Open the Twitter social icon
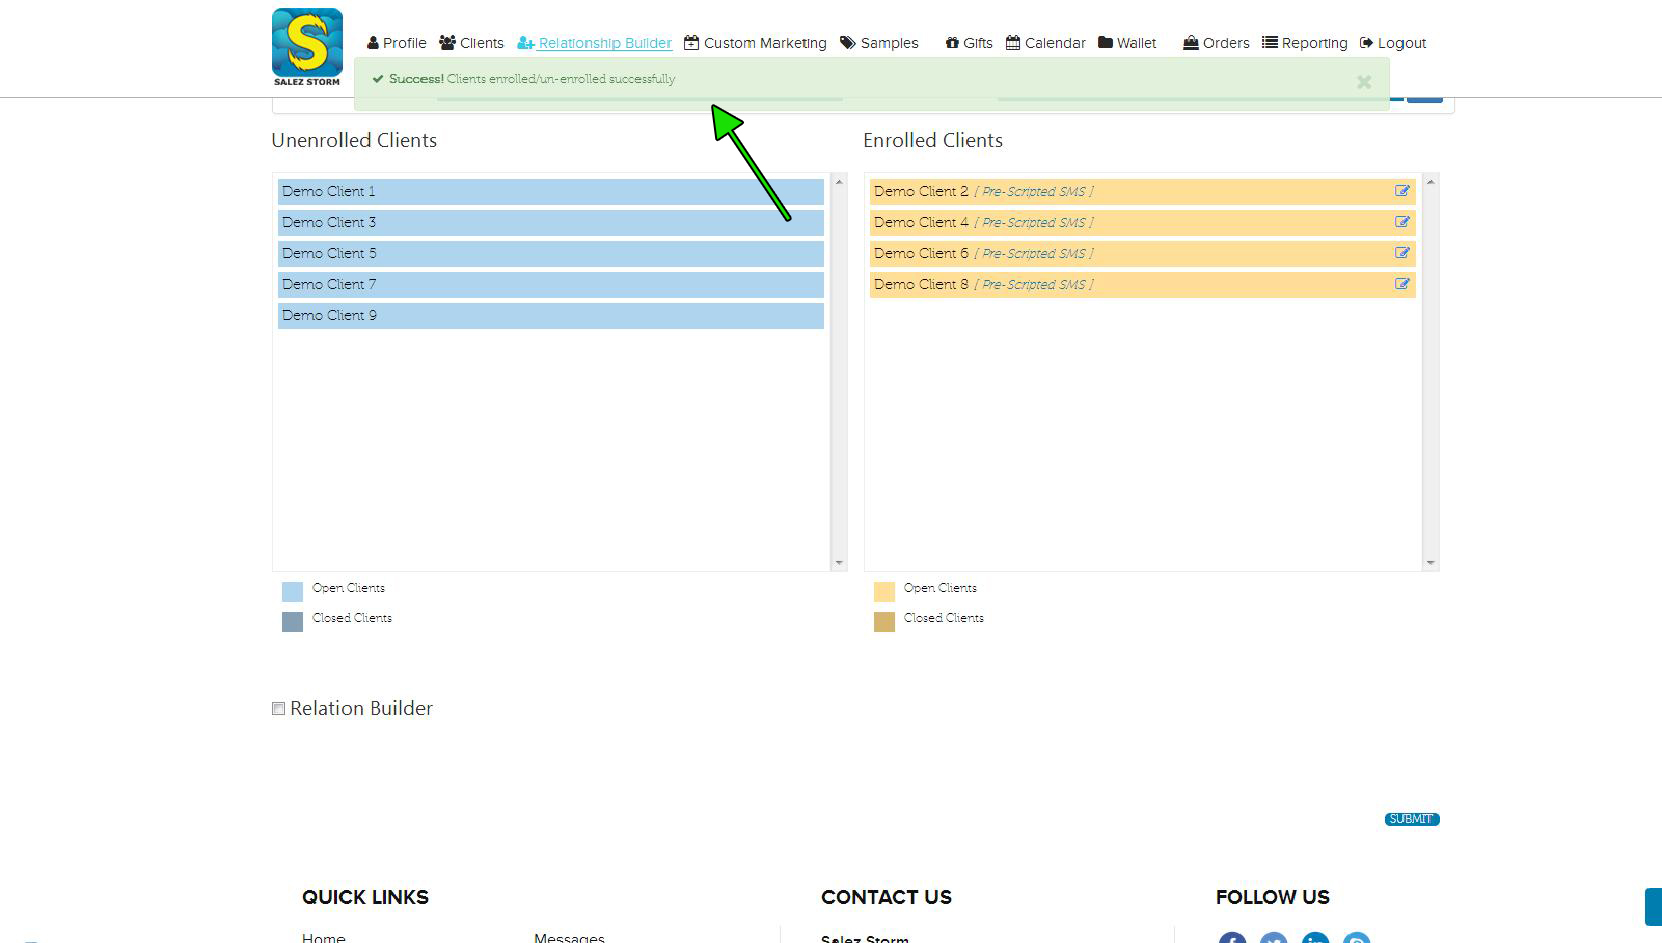 pyautogui.click(x=1273, y=938)
